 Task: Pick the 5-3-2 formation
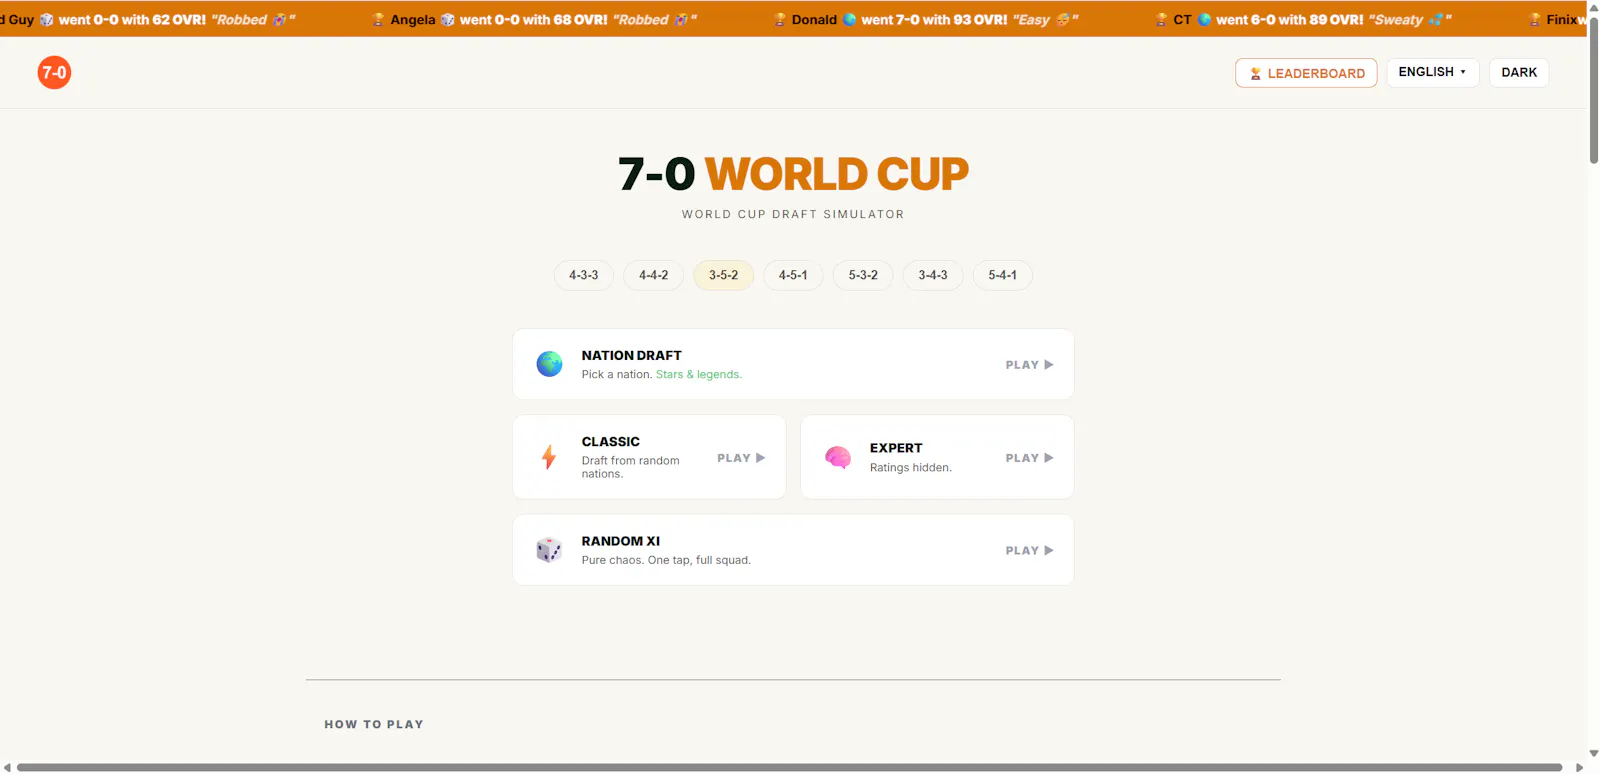[x=863, y=275]
